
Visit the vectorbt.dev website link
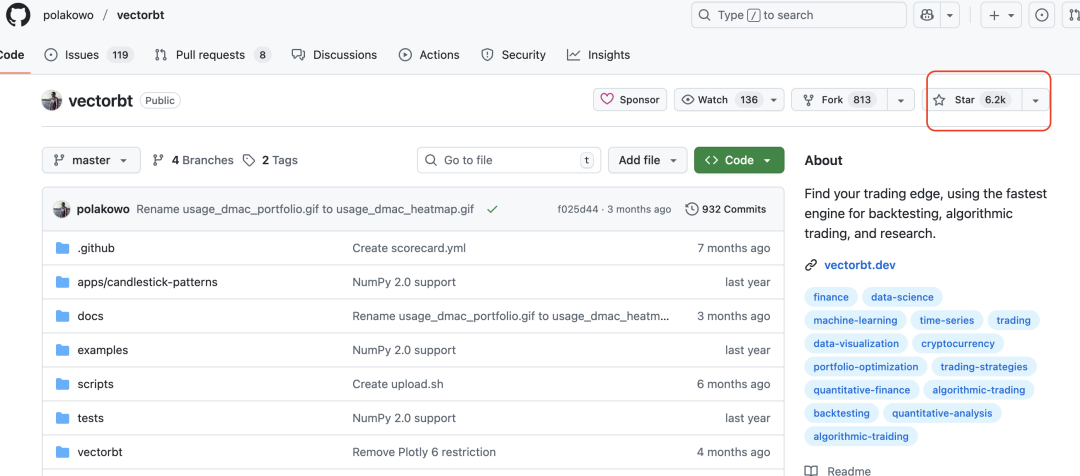(860, 265)
